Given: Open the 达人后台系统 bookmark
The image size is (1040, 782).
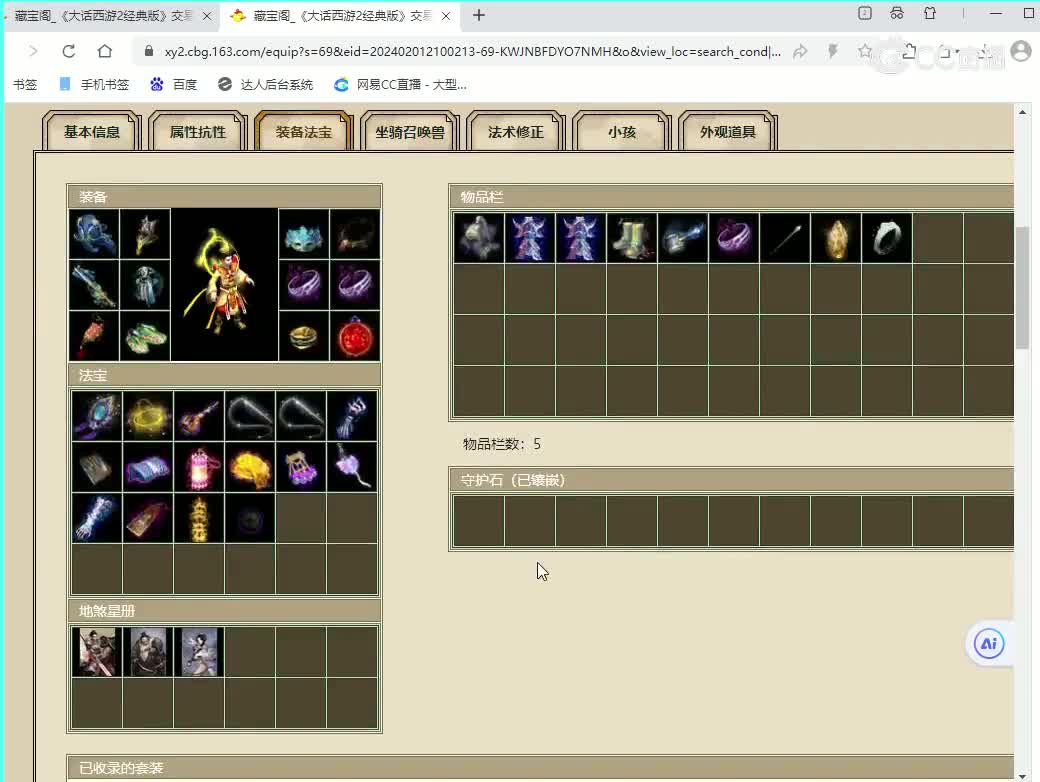Looking at the screenshot, I should [265, 84].
